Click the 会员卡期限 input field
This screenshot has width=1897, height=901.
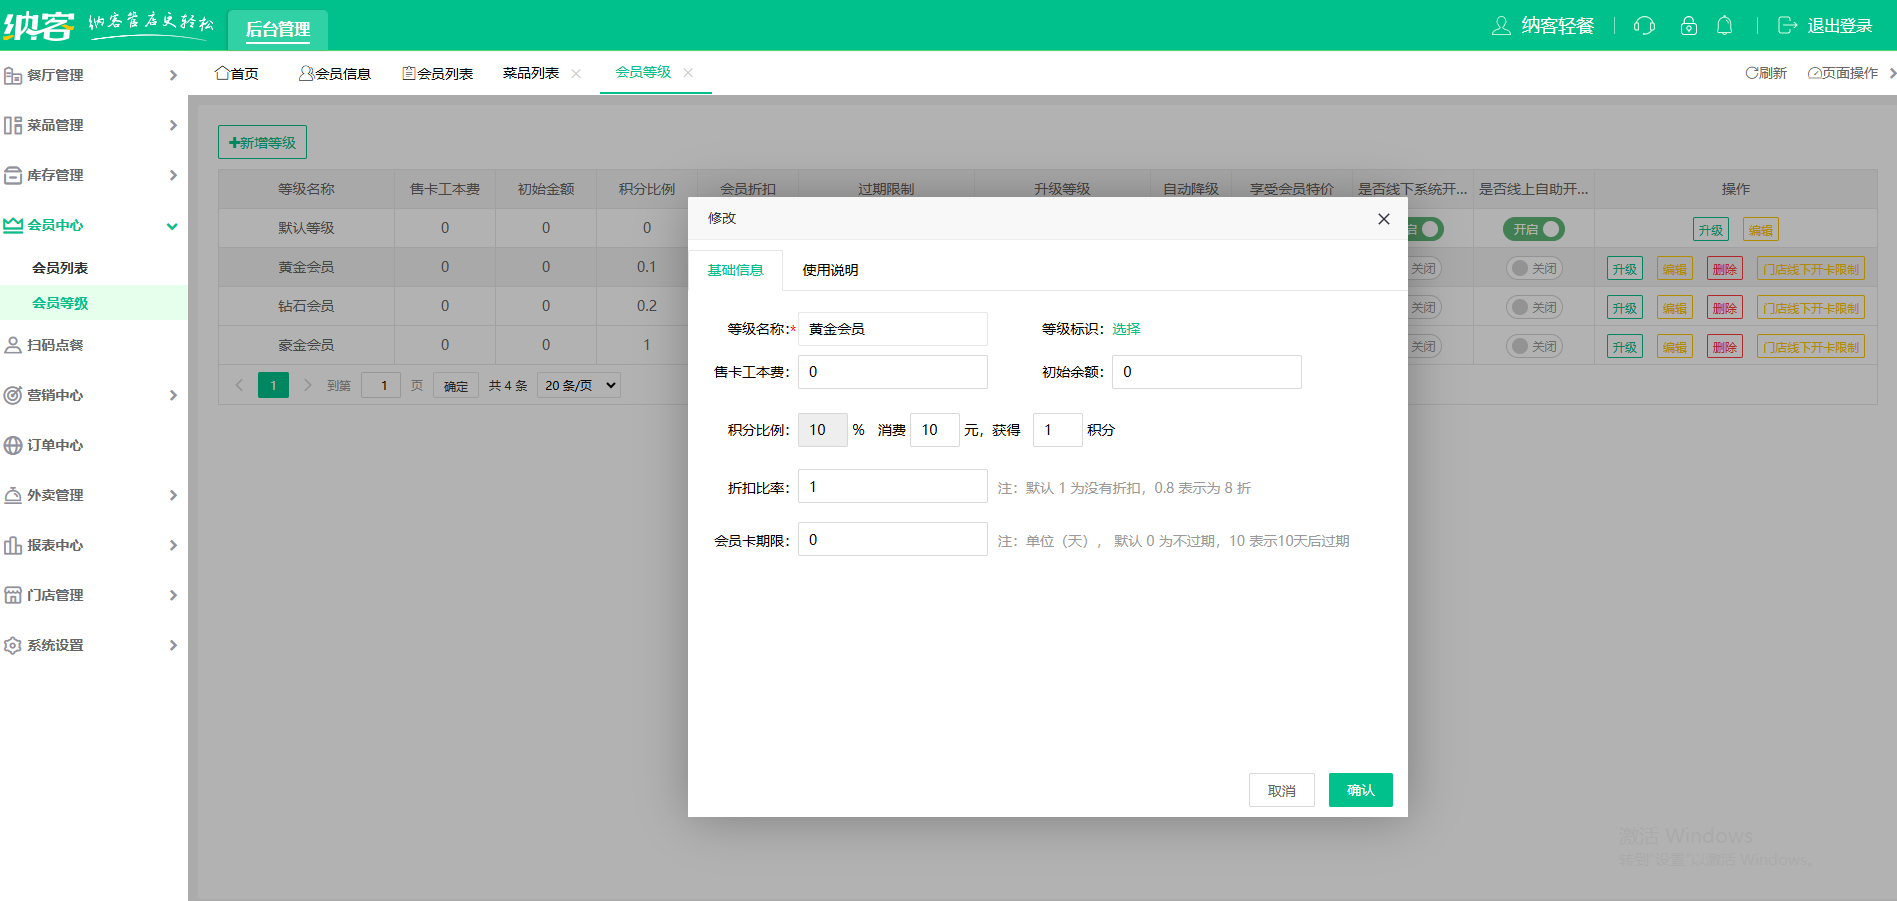click(x=892, y=540)
